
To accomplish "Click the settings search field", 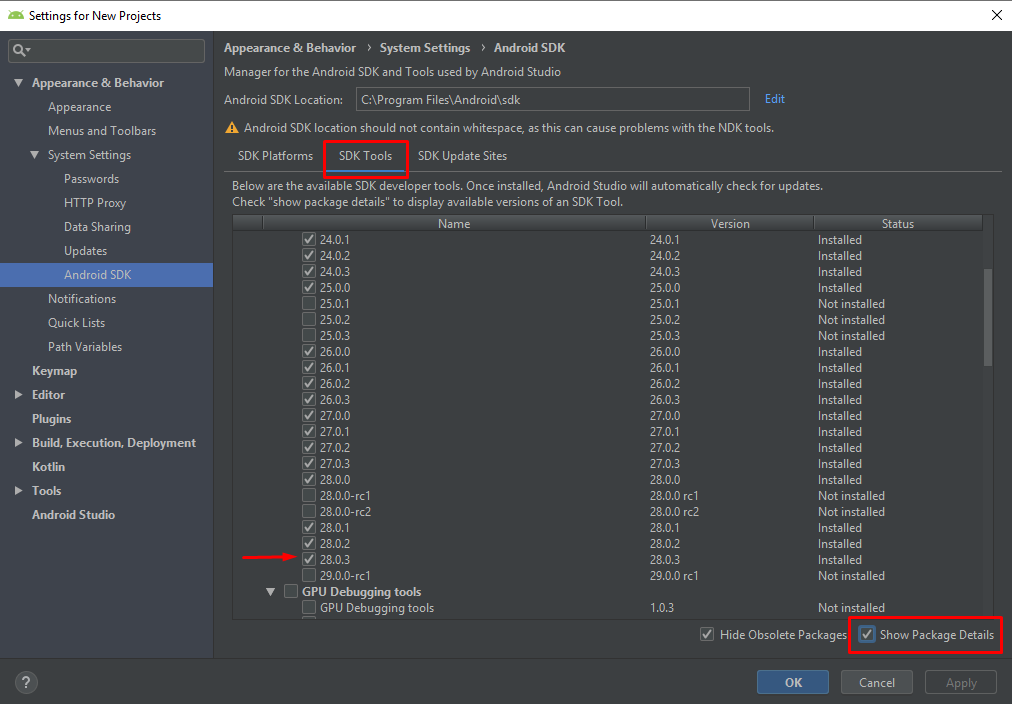I will (x=106, y=50).
